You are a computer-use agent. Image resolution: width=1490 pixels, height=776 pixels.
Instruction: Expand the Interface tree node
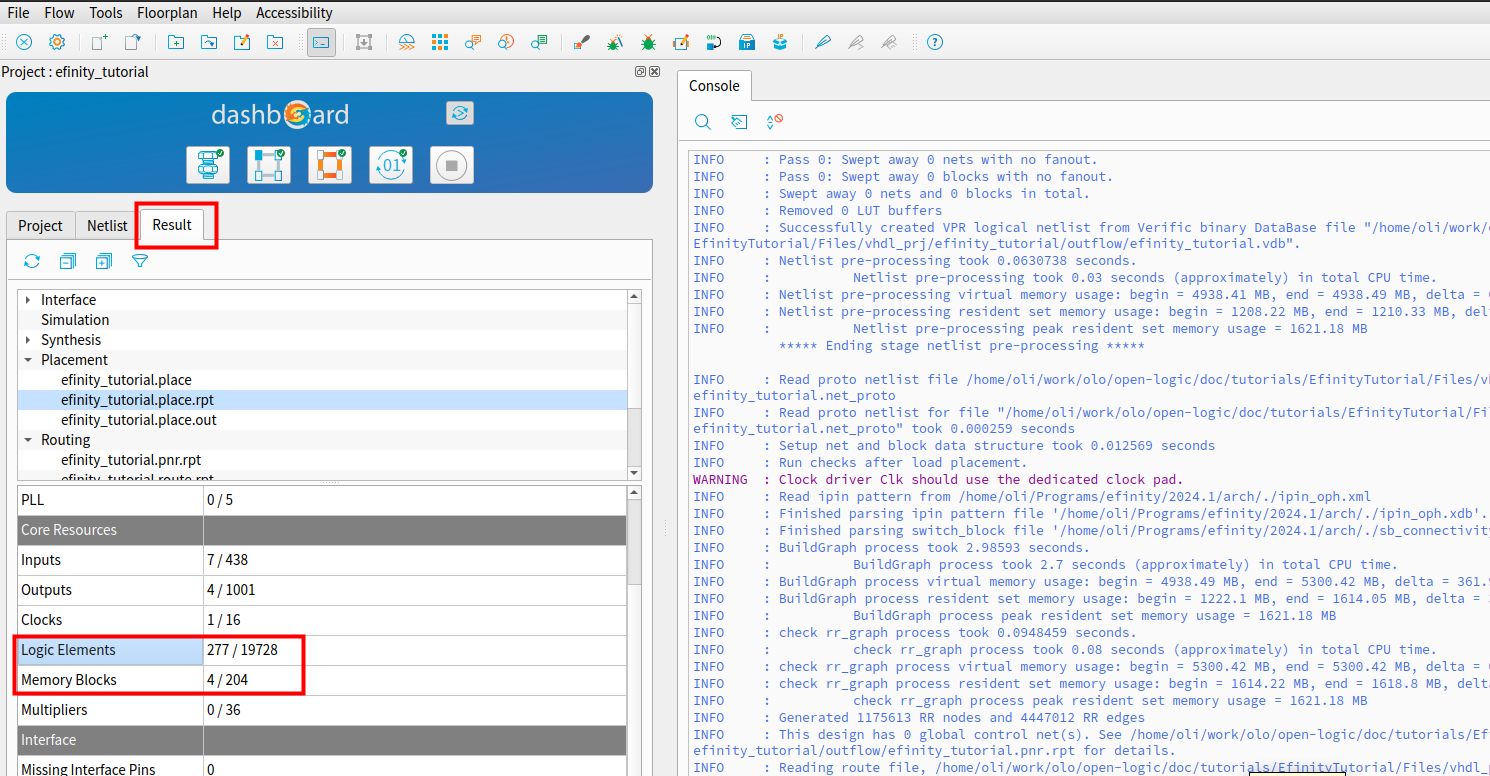tap(28, 300)
